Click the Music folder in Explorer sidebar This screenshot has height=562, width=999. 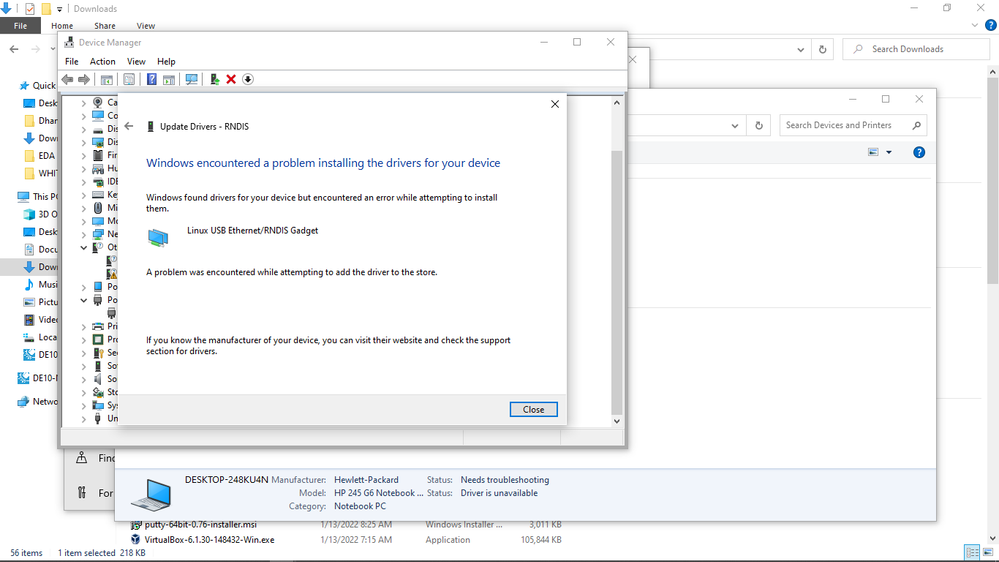(x=40, y=284)
